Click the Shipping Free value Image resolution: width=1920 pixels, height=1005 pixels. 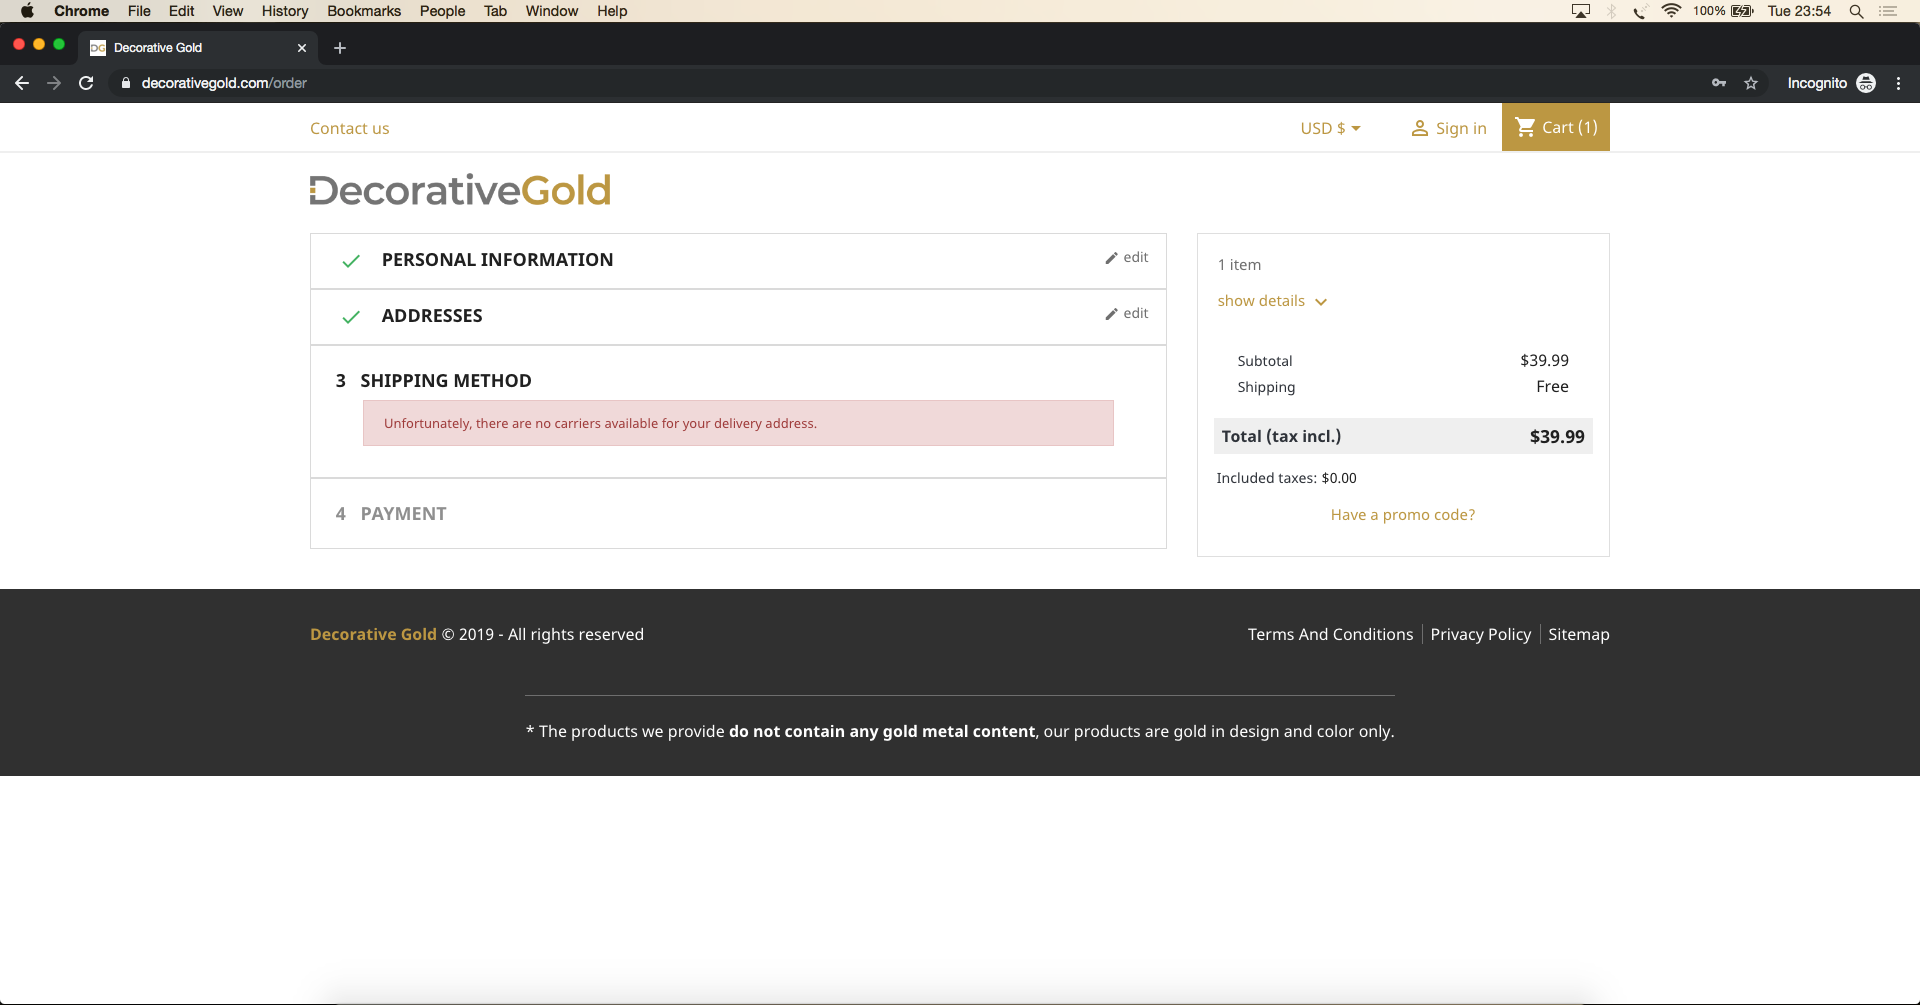click(x=1552, y=387)
